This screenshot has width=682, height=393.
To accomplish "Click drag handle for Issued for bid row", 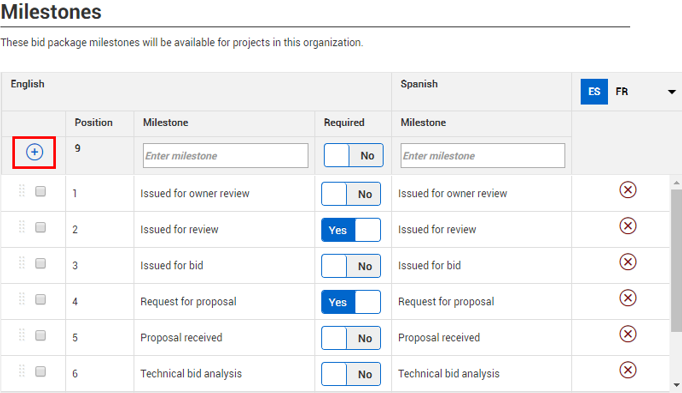I will [x=22, y=263].
